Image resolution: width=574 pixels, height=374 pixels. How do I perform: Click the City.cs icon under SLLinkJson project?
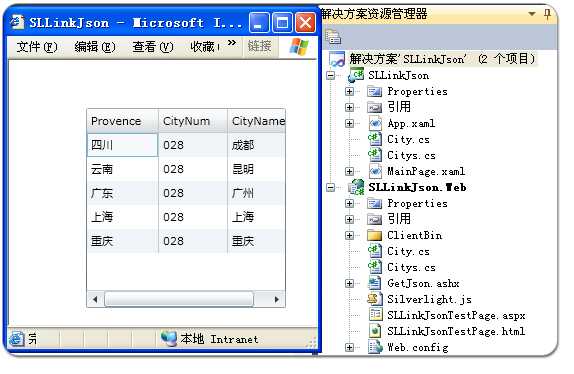click(375, 139)
